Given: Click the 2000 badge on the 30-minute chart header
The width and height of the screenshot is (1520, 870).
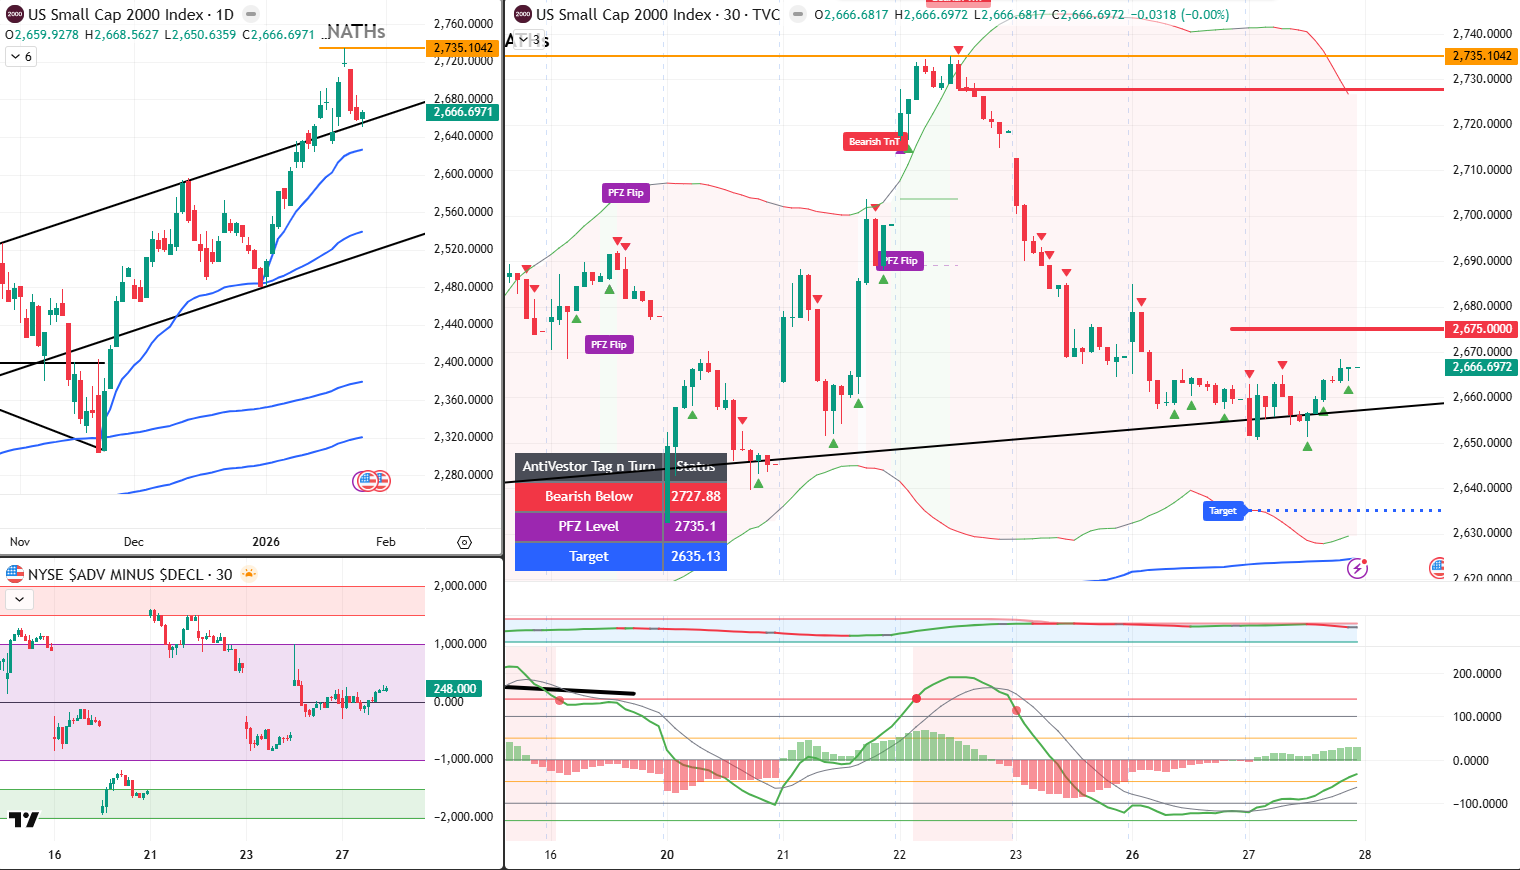Looking at the screenshot, I should click(x=521, y=14).
